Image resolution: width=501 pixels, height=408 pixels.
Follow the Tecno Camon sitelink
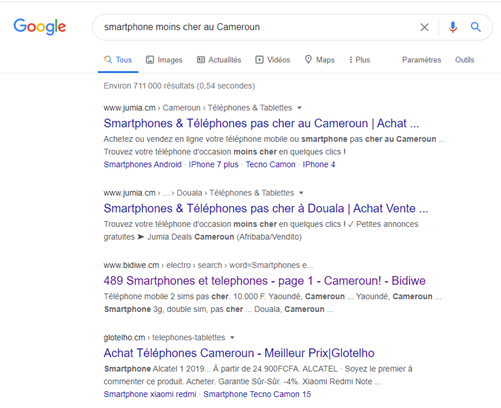point(270,164)
